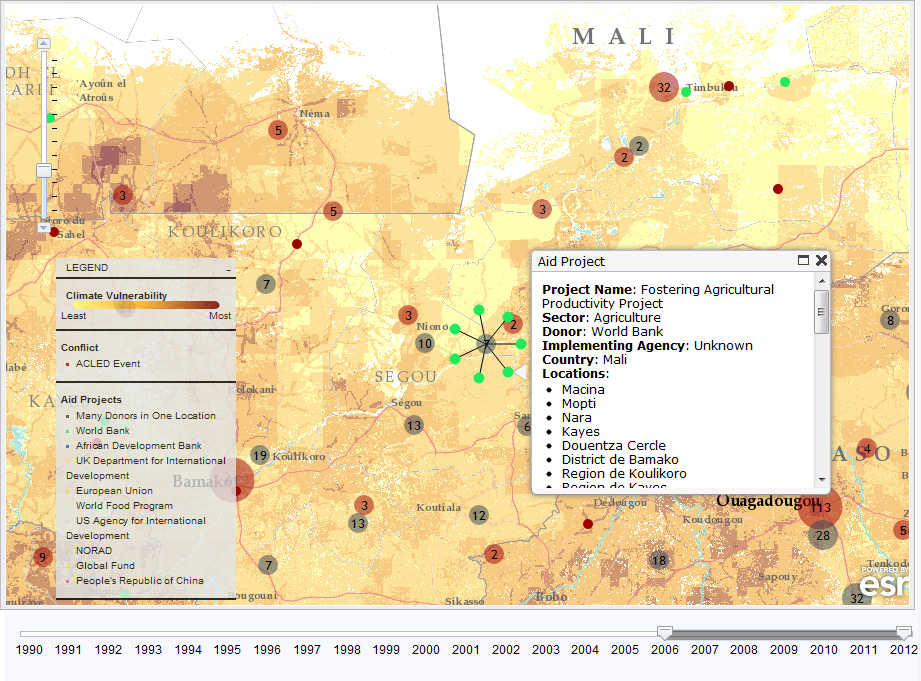Click the cluster marker labeled 113 near Ouagadougou
921x681 pixels.
click(x=821, y=507)
